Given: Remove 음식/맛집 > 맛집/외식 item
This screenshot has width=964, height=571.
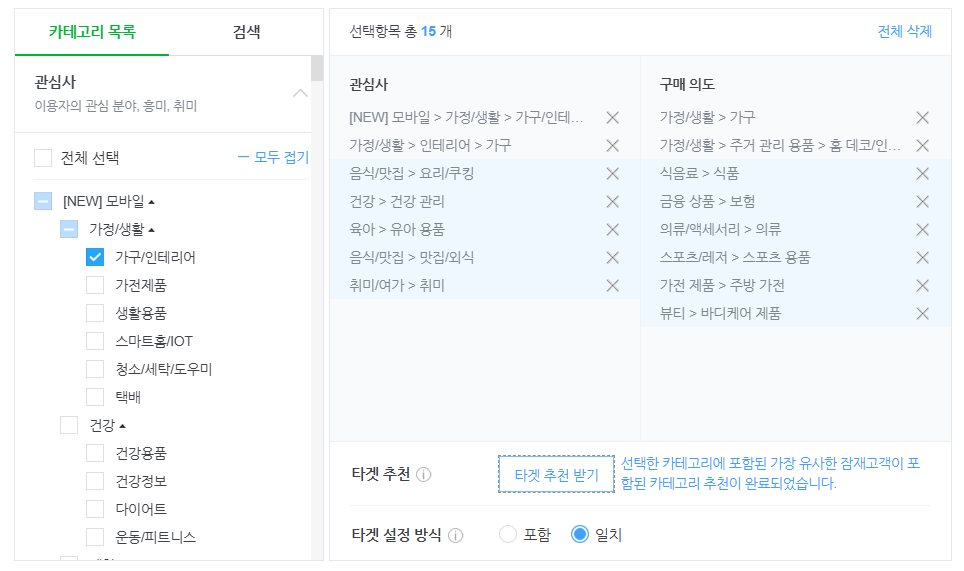Looking at the screenshot, I should 612,258.
